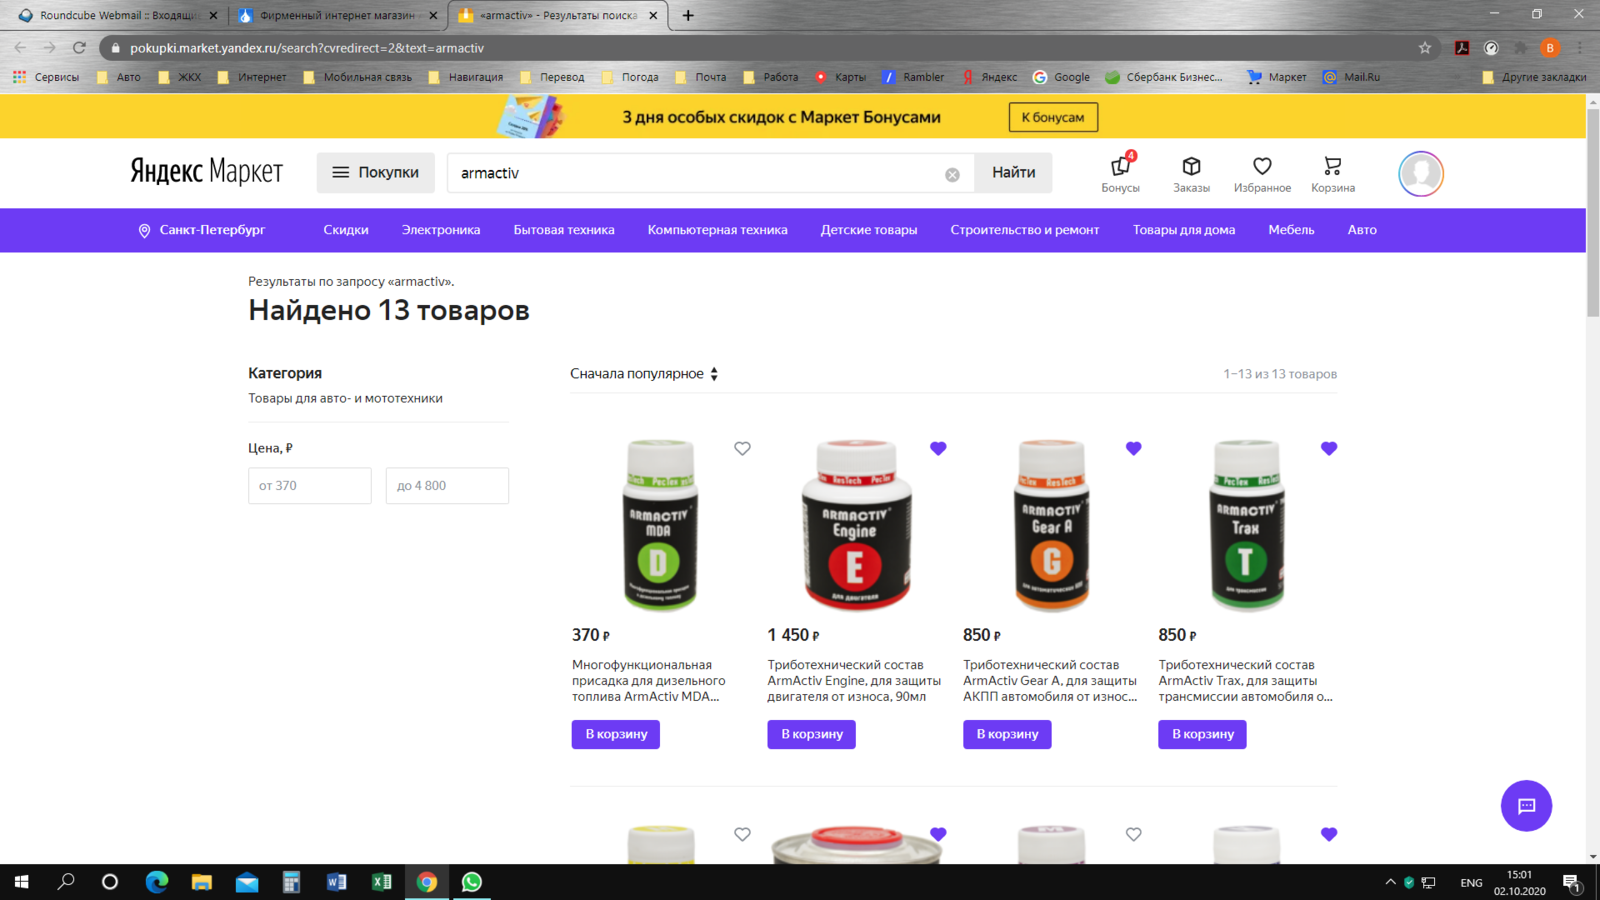Open the Заказы orders icon
The width and height of the screenshot is (1600, 900).
coord(1191,172)
